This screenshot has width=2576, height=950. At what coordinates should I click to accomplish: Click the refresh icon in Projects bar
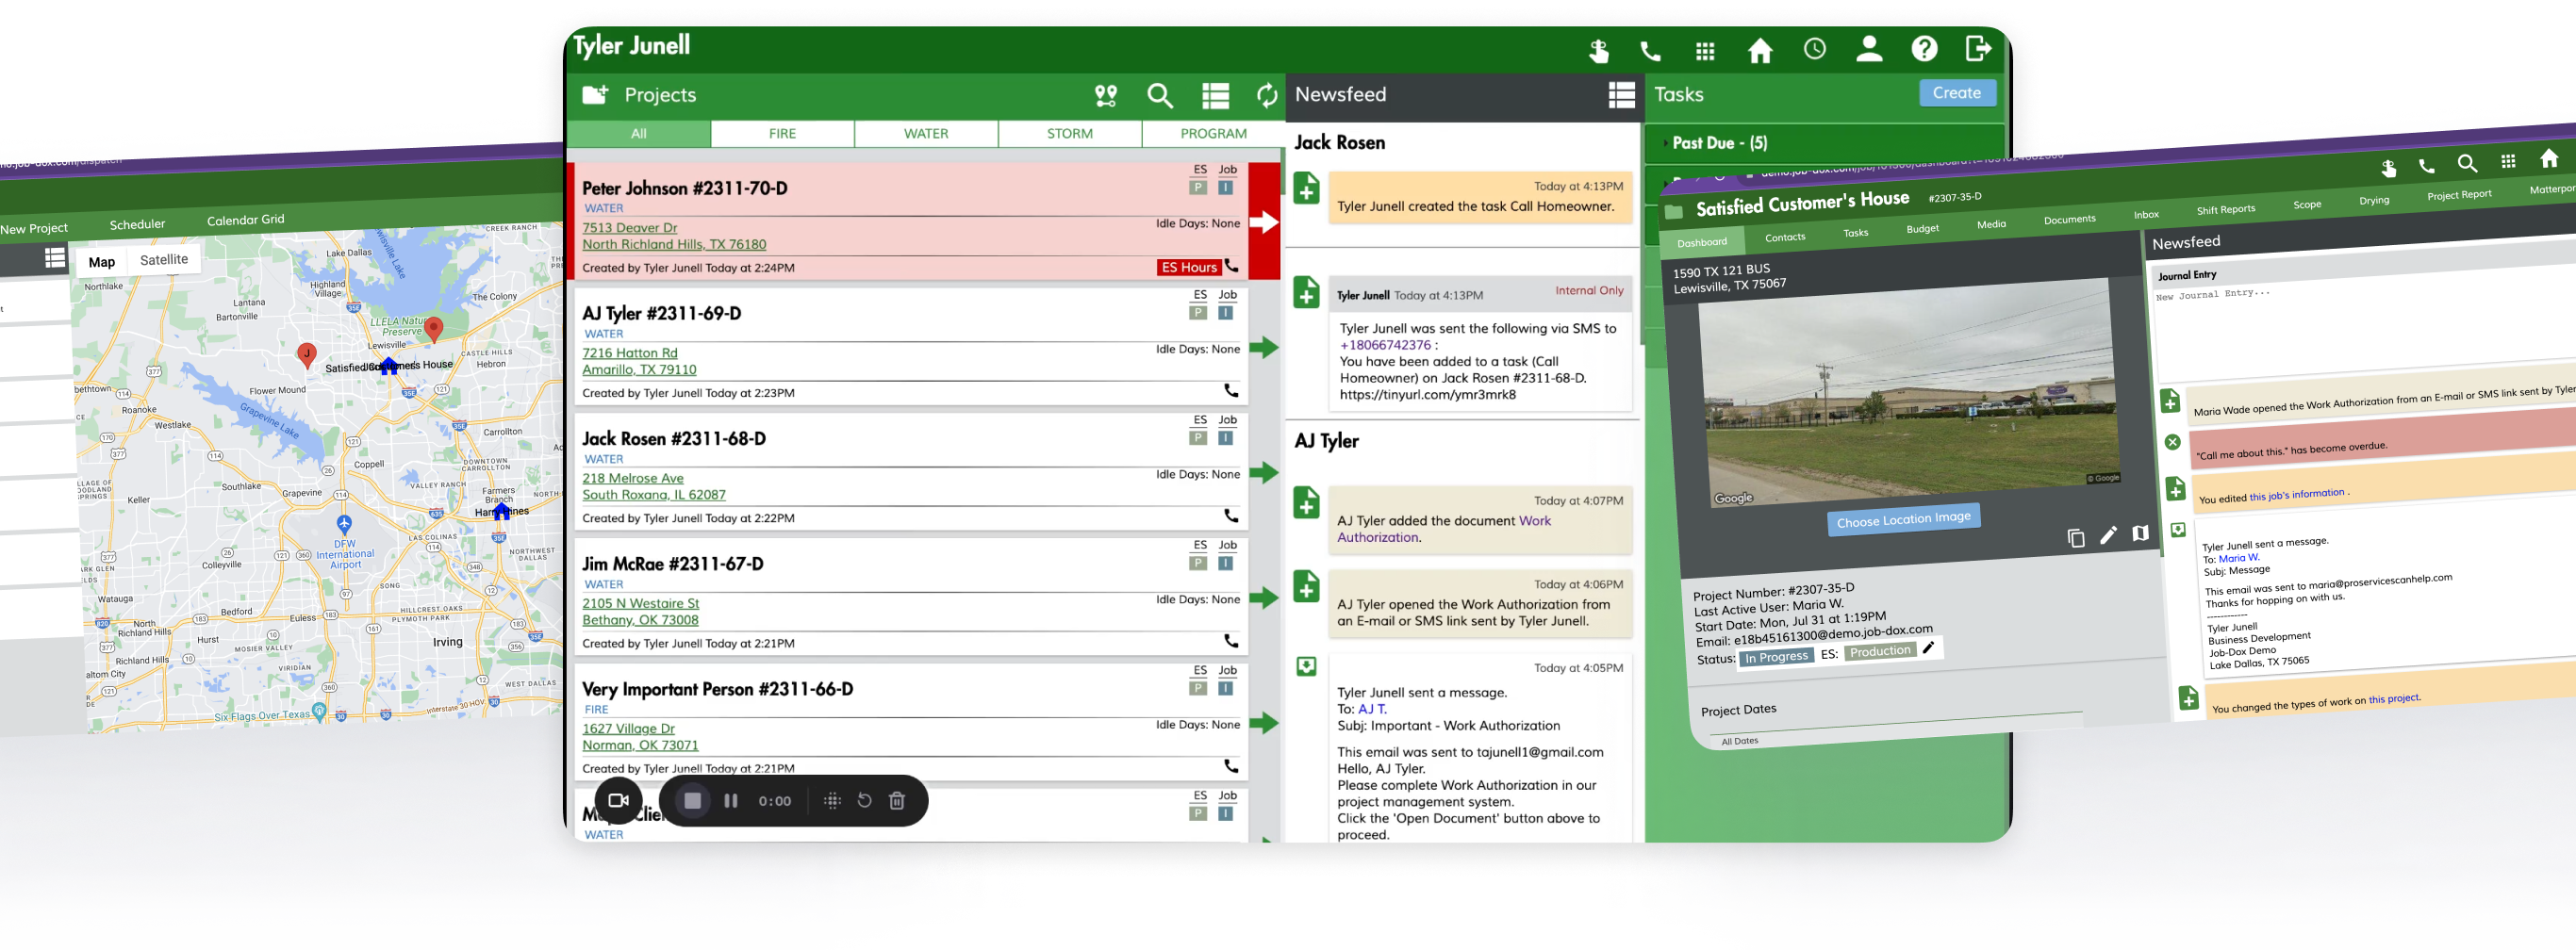coord(1266,96)
